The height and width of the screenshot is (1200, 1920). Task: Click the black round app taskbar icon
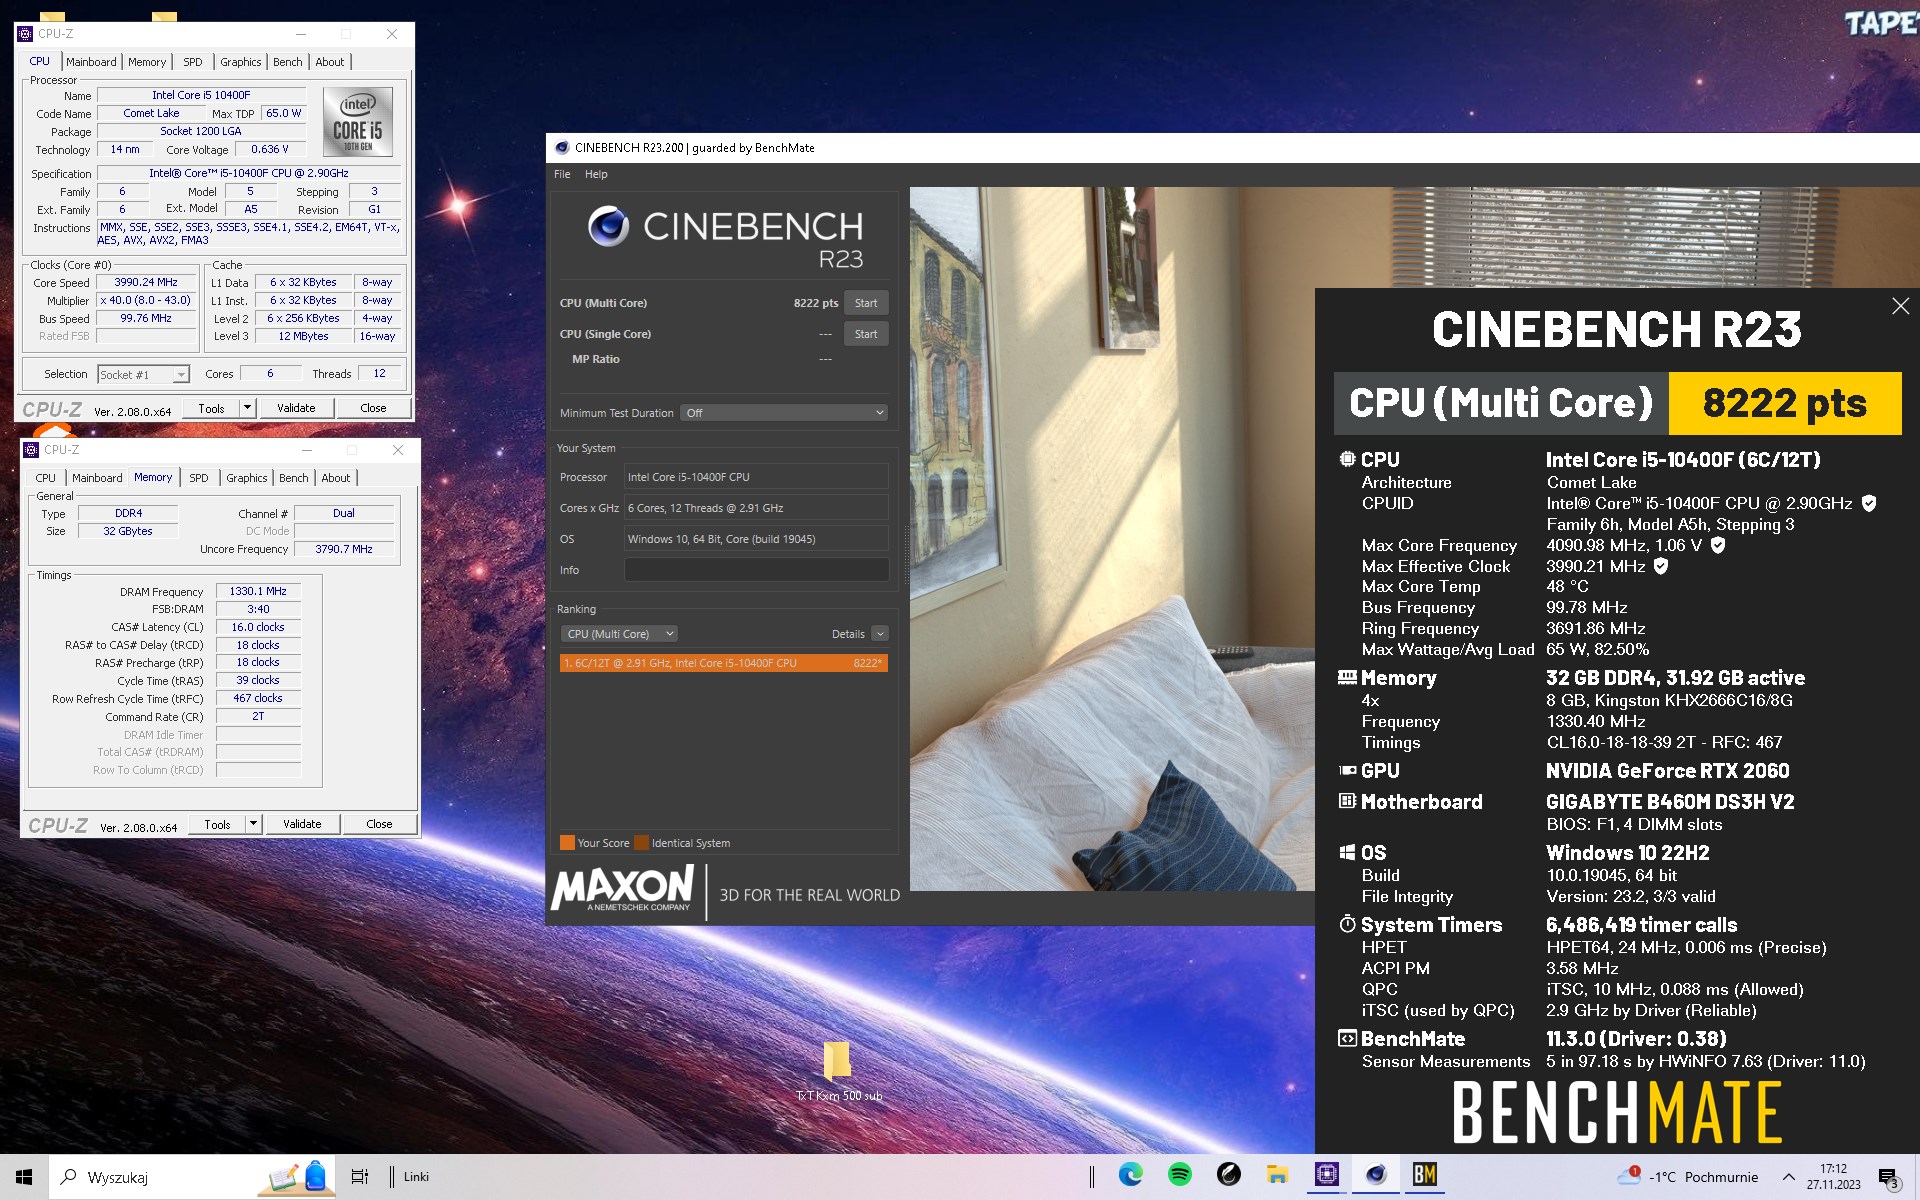coord(1228,1175)
